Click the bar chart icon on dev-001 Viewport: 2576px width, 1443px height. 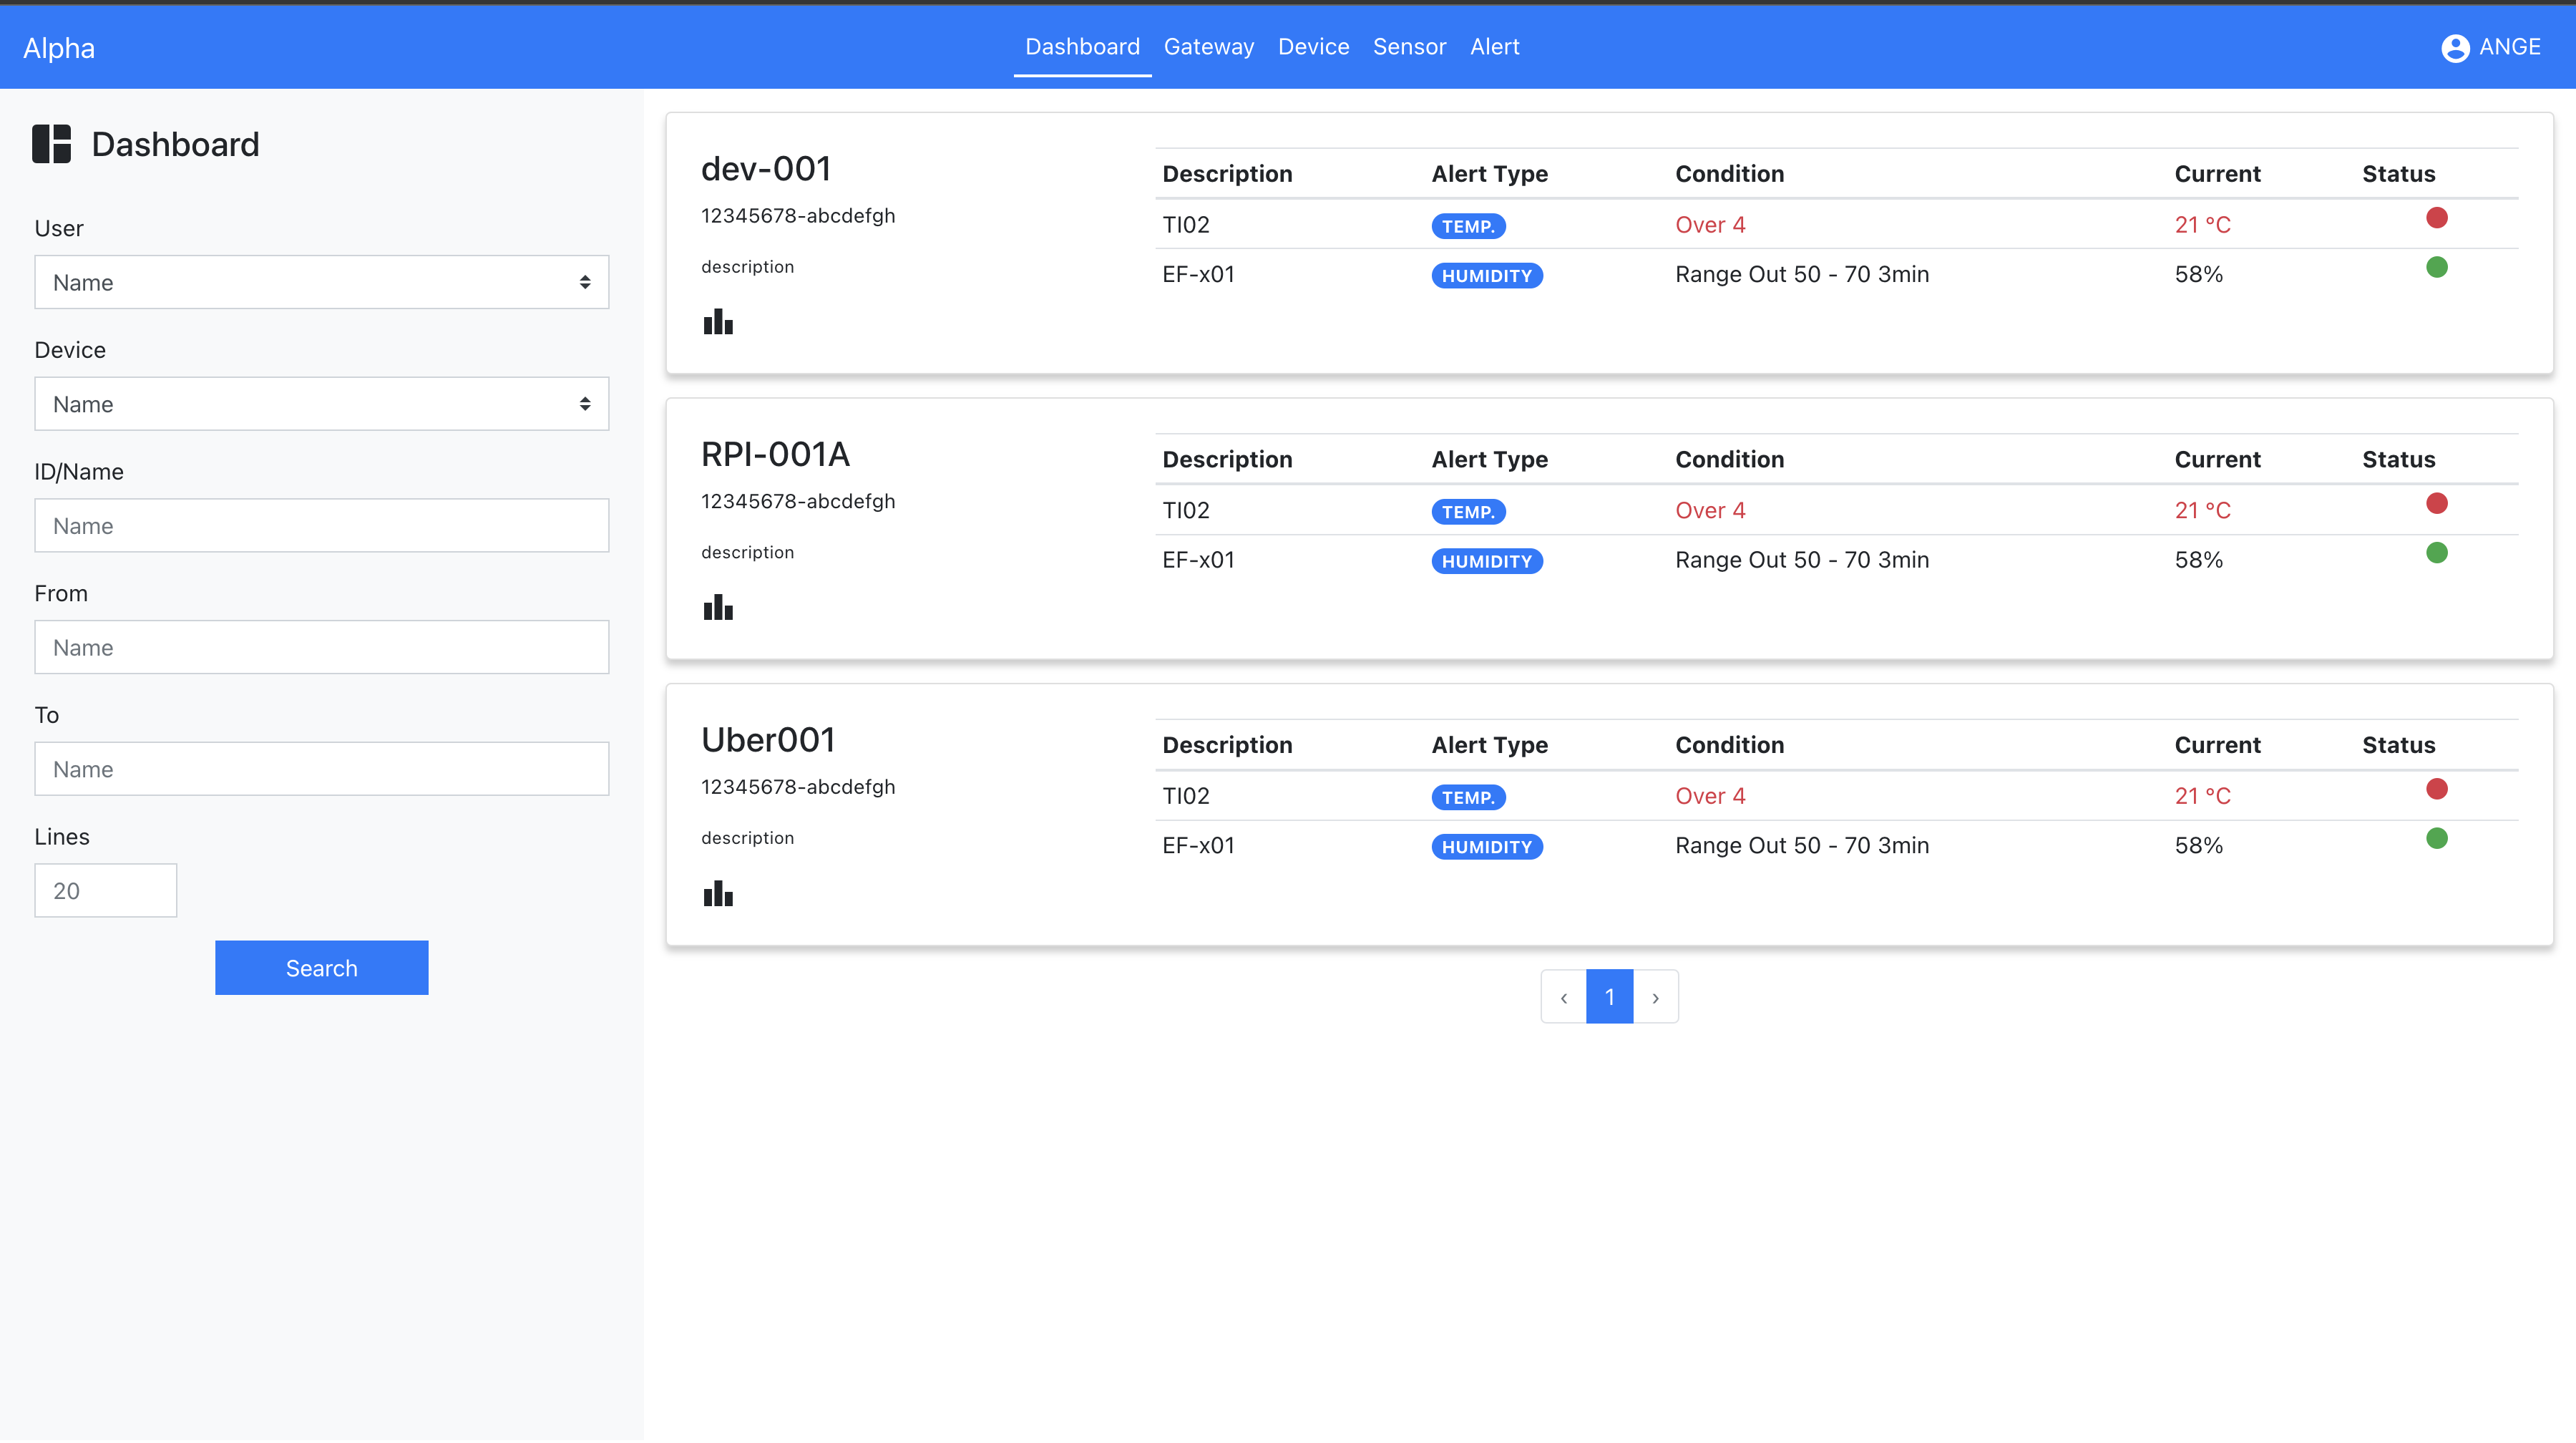(x=718, y=321)
